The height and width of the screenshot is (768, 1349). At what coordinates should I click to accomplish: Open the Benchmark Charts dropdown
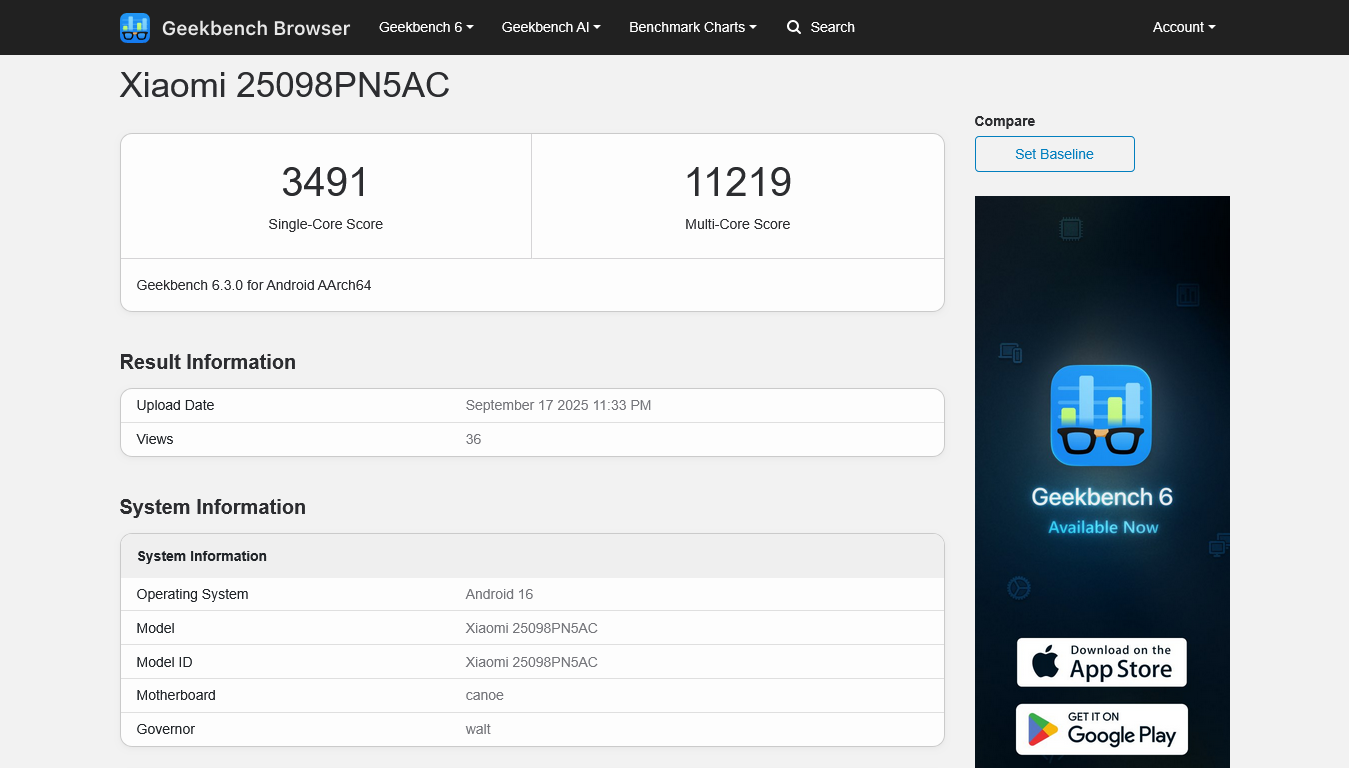(x=692, y=27)
